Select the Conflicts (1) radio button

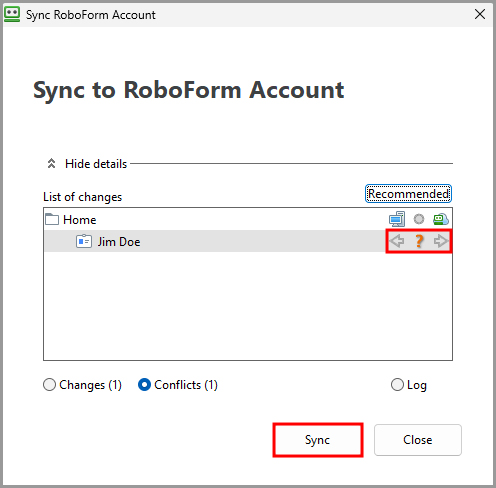(144, 385)
